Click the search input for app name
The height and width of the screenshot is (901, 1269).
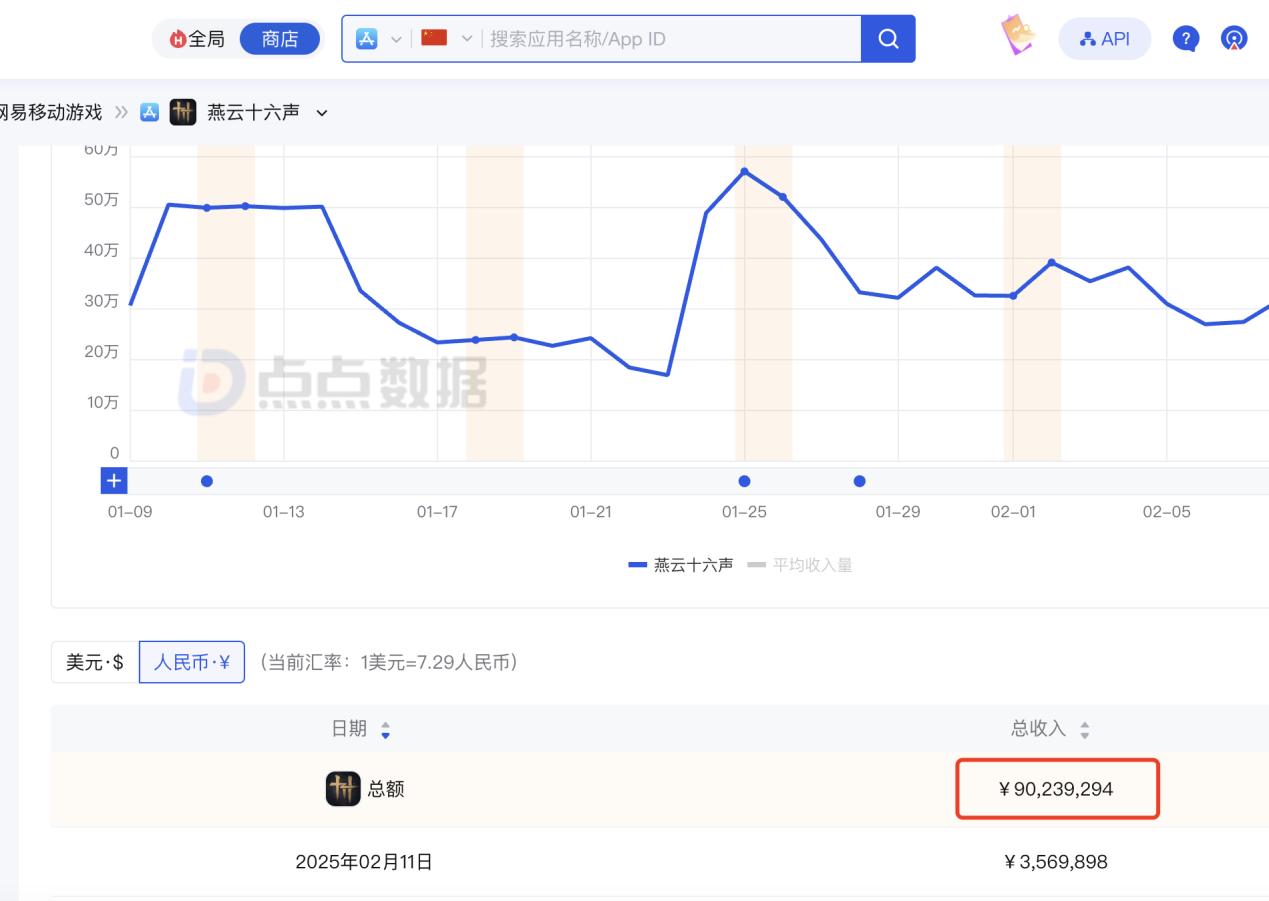coord(670,39)
